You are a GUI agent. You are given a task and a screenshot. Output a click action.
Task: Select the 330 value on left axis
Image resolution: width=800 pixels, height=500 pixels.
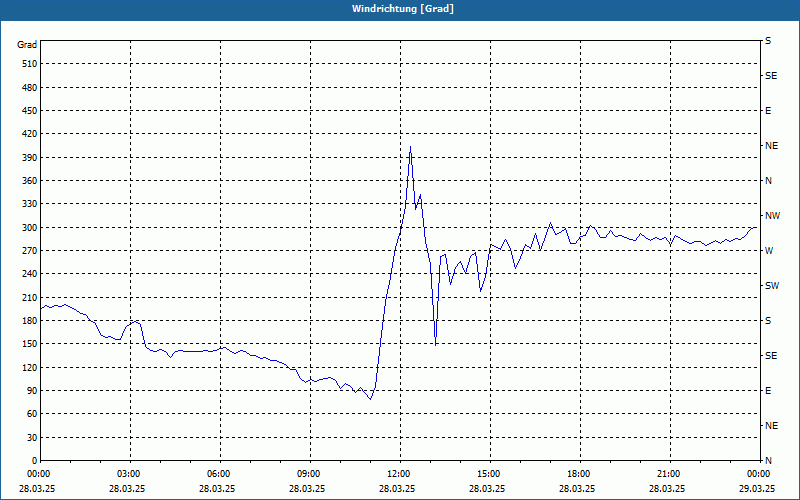pyautogui.click(x=30, y=204)
